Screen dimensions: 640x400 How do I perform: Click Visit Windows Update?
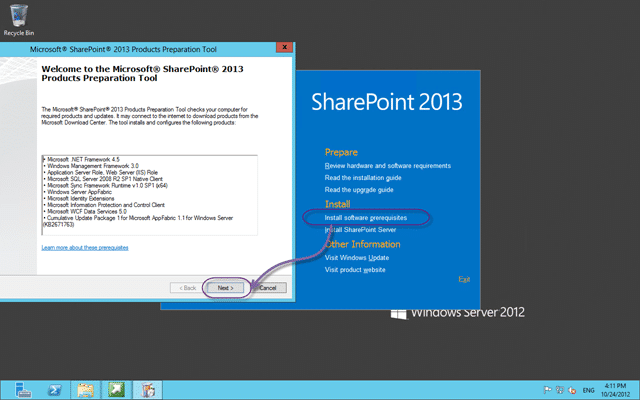point(357,258)
